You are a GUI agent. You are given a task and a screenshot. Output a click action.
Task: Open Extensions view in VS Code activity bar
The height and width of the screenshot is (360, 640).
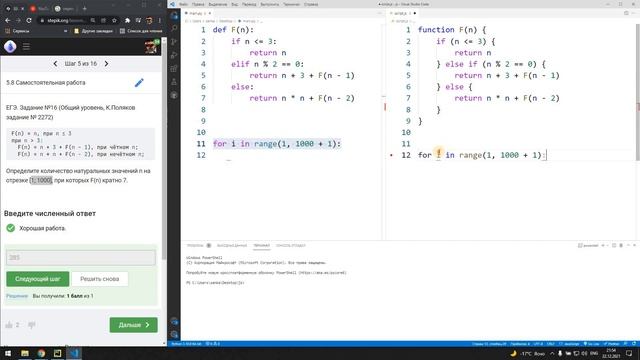click(x=174, y=69)
